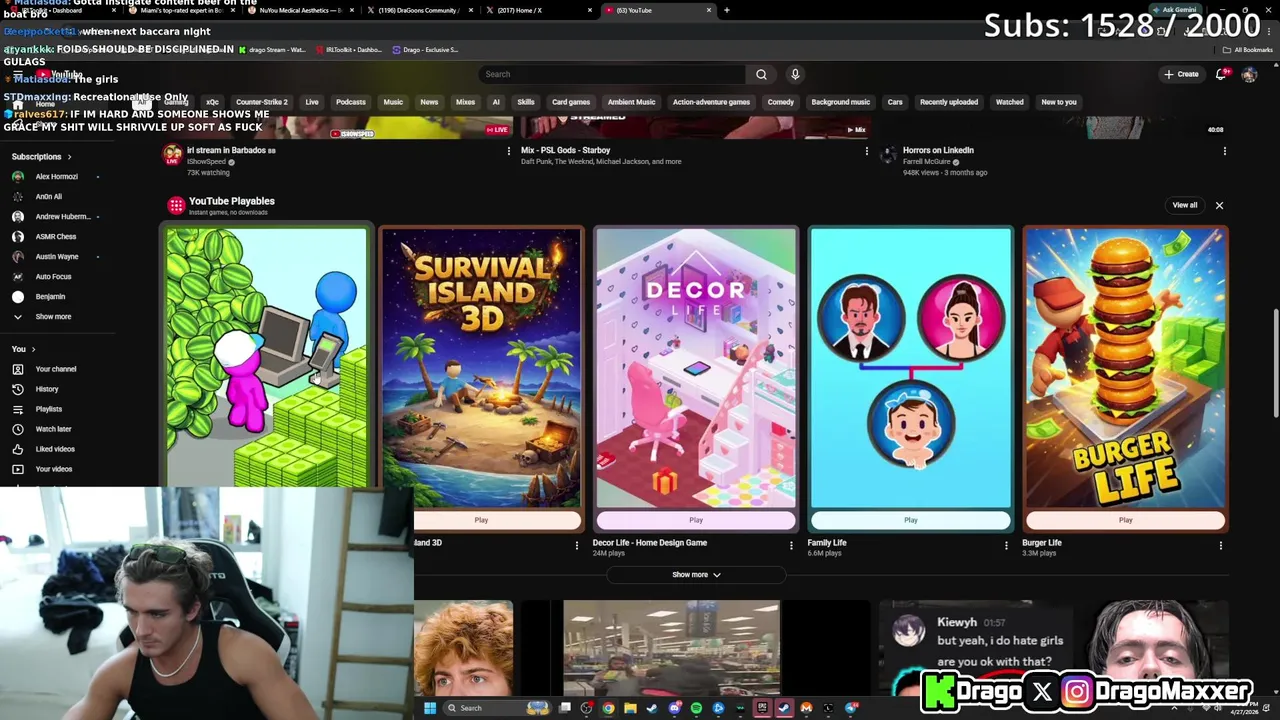The width and height of the screenshot is (1280, 720).
Task: Play Family Life game
Action: (x=911, y=520)
